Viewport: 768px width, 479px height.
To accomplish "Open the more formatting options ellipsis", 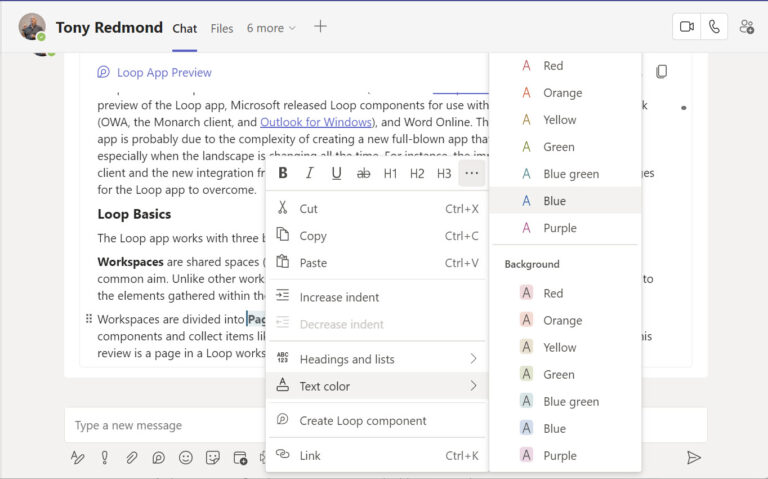I will pyautogui.click(x=472, y=174).
